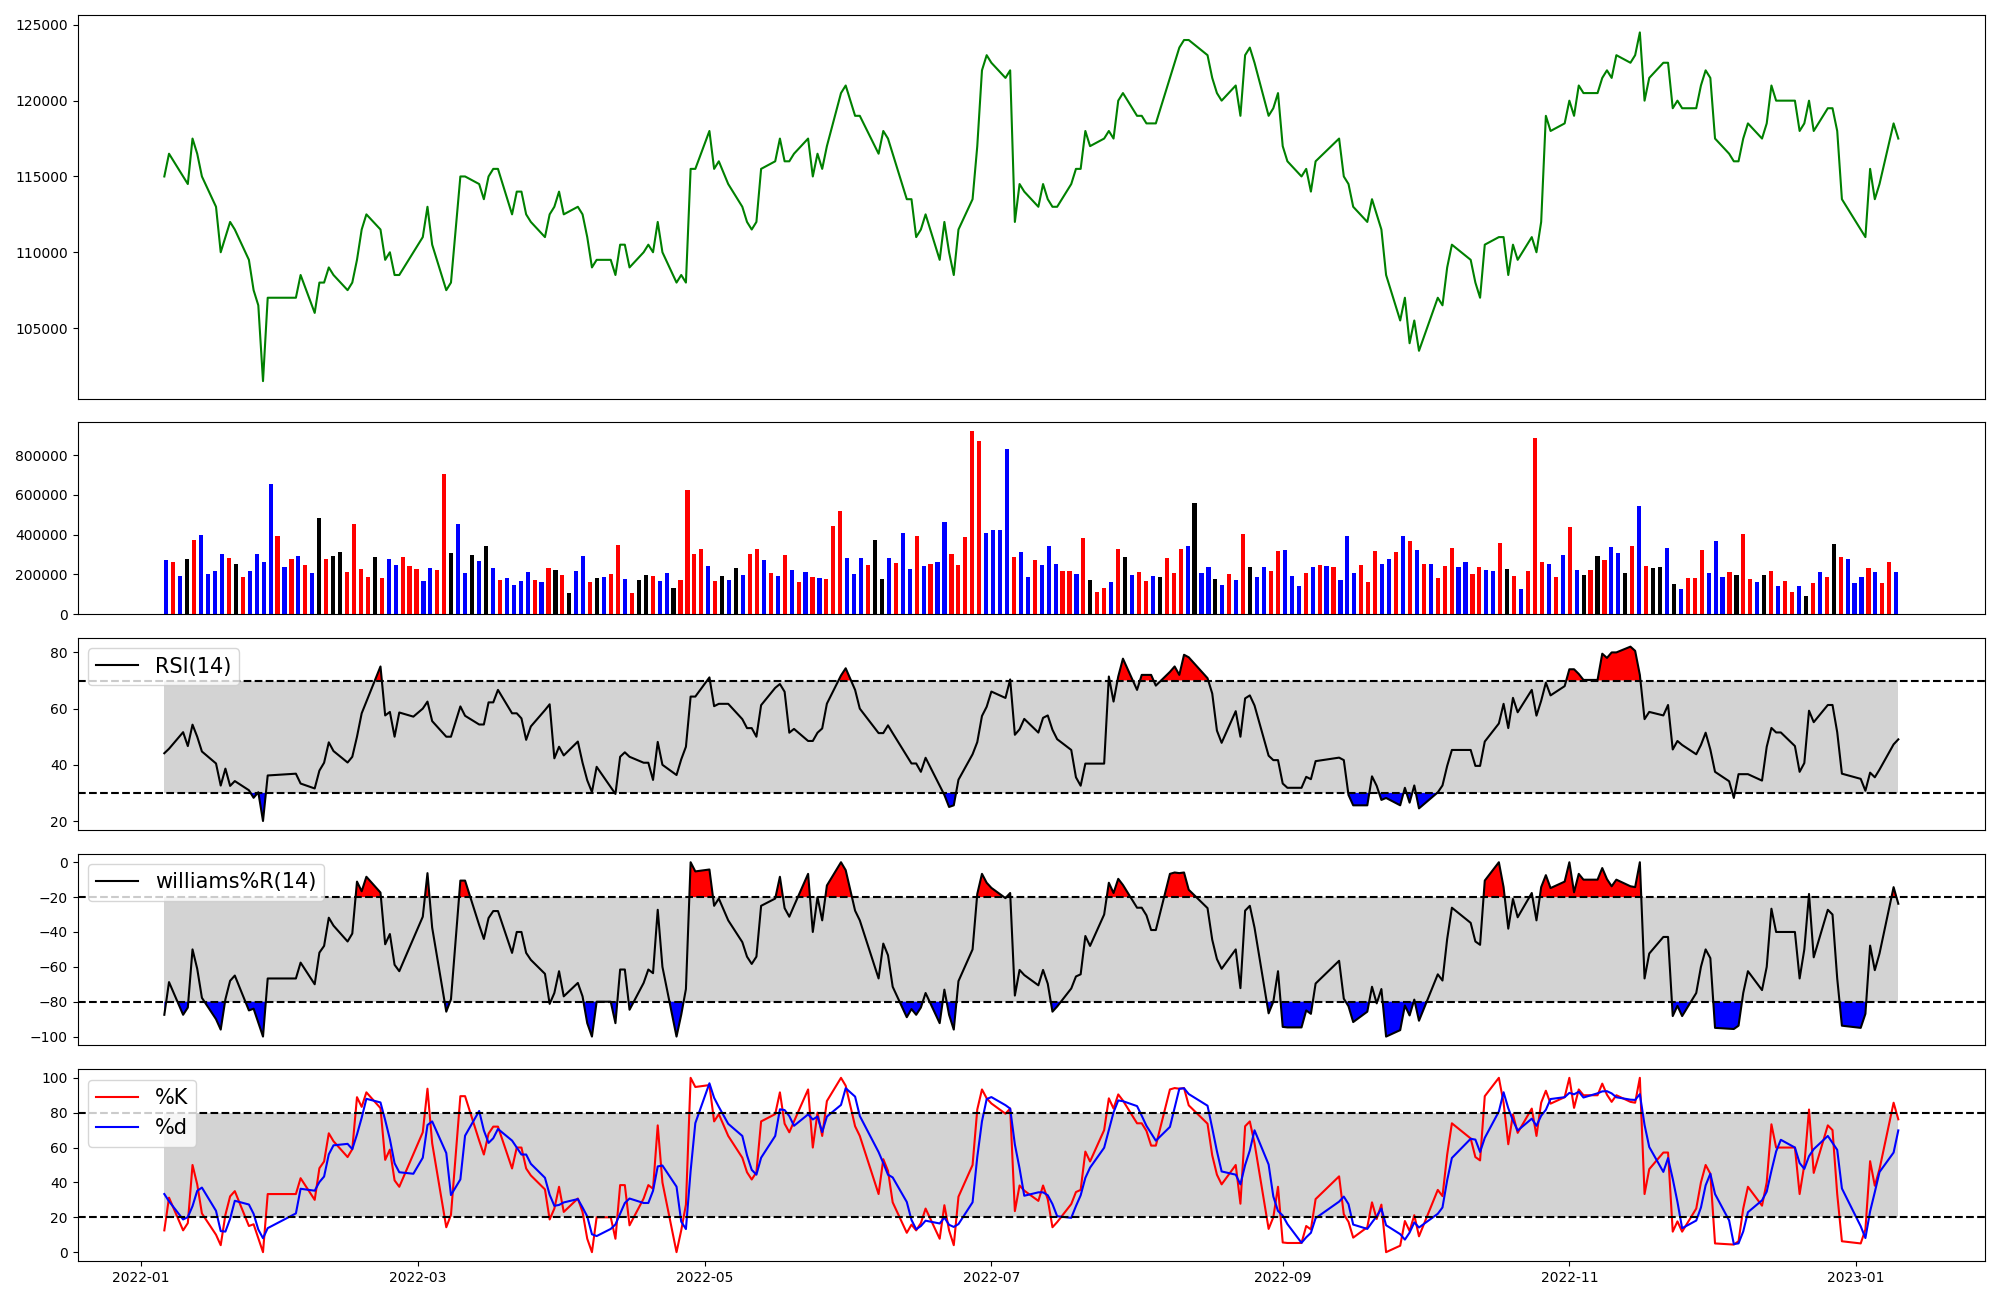Click the red %K legend line sample

coord(116,1097)
